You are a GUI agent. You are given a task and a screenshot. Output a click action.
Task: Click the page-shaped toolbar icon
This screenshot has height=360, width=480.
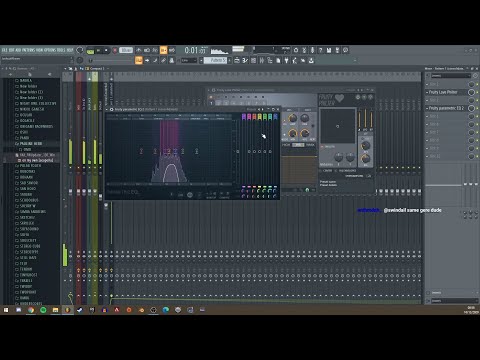pos(278,60)
